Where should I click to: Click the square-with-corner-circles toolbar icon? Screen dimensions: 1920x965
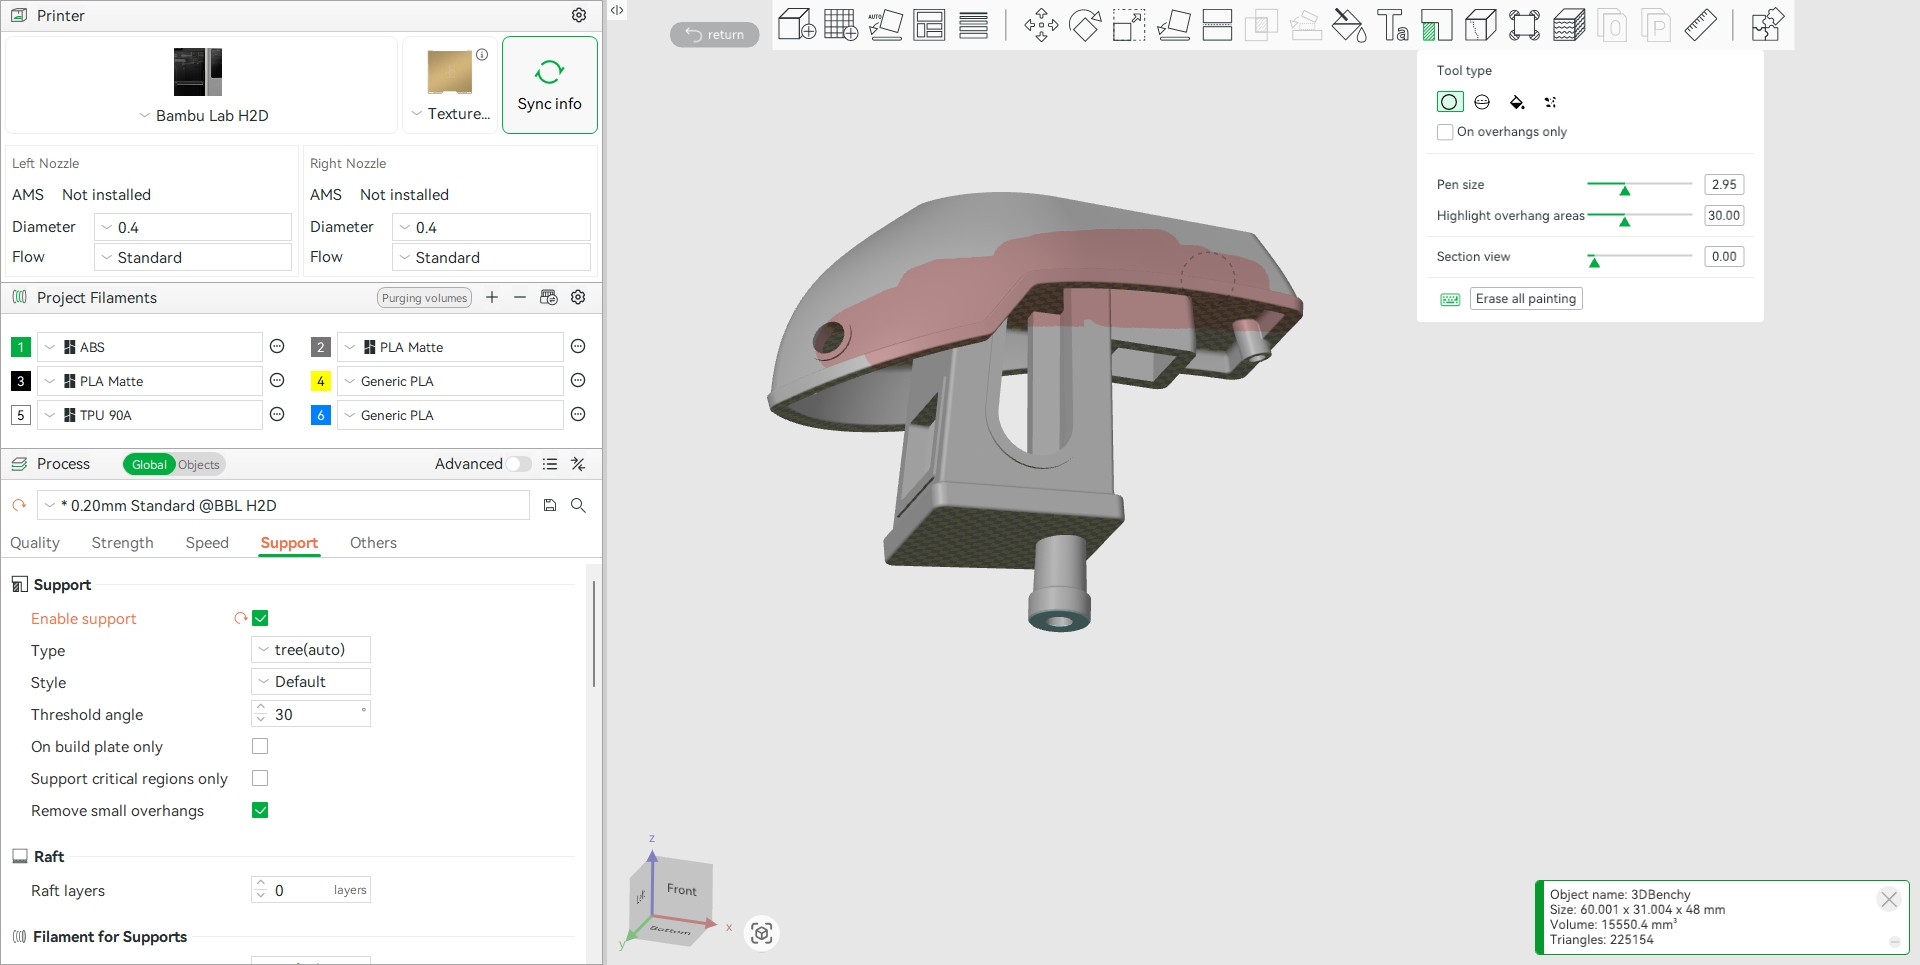1525,24
